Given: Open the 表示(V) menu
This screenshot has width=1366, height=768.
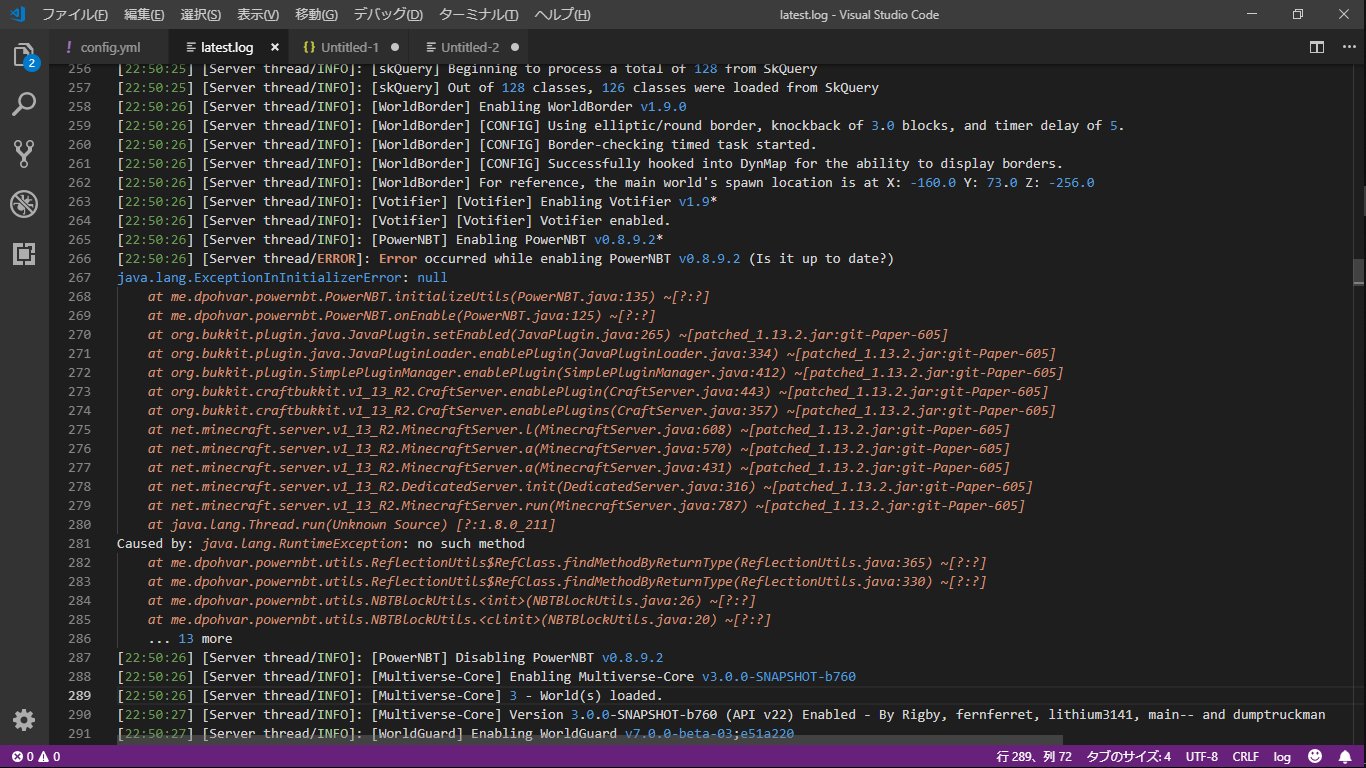Looking at the screenshot, I should (258, 15).
